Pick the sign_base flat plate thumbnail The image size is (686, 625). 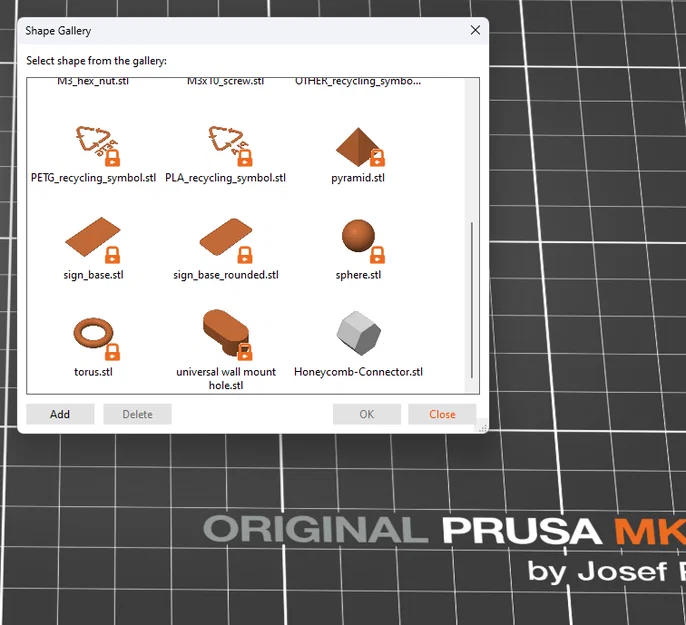click(93, 240)
